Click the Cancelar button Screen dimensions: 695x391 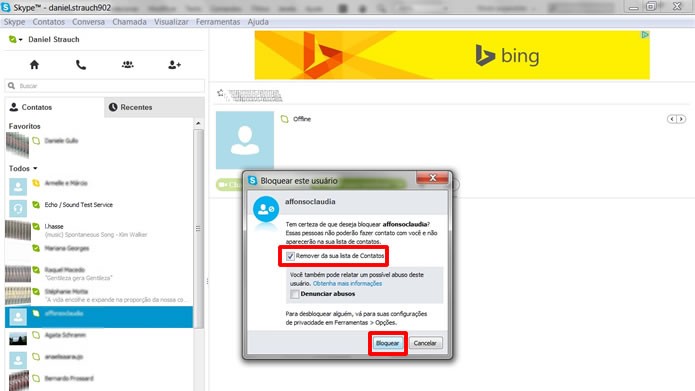click(x=425, y=343)
